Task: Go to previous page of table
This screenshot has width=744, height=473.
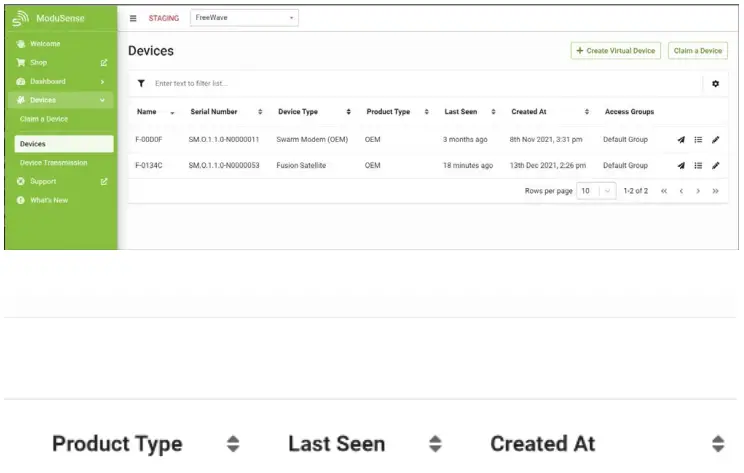Action: 681,191
